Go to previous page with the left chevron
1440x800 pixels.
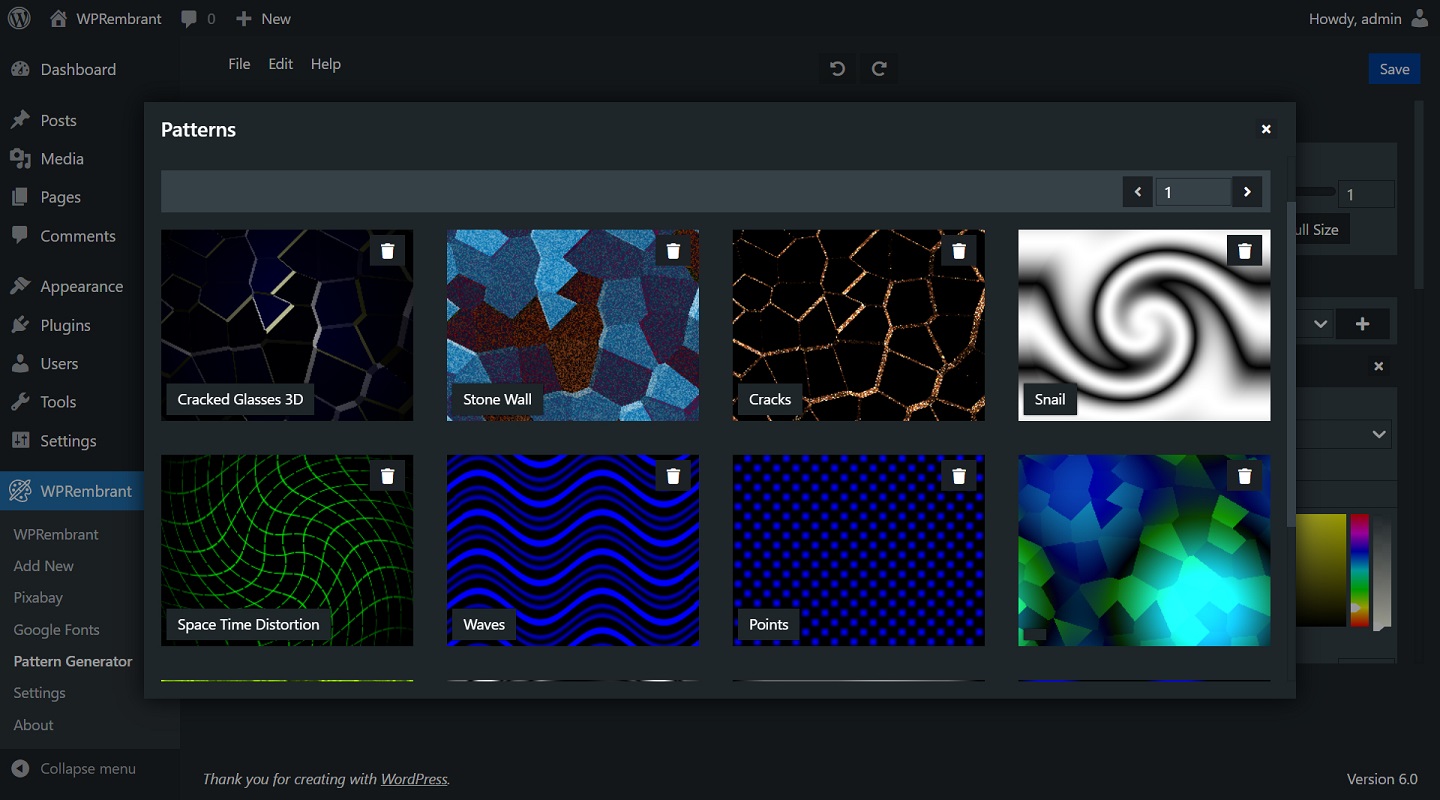click(x=1137, y=191)
